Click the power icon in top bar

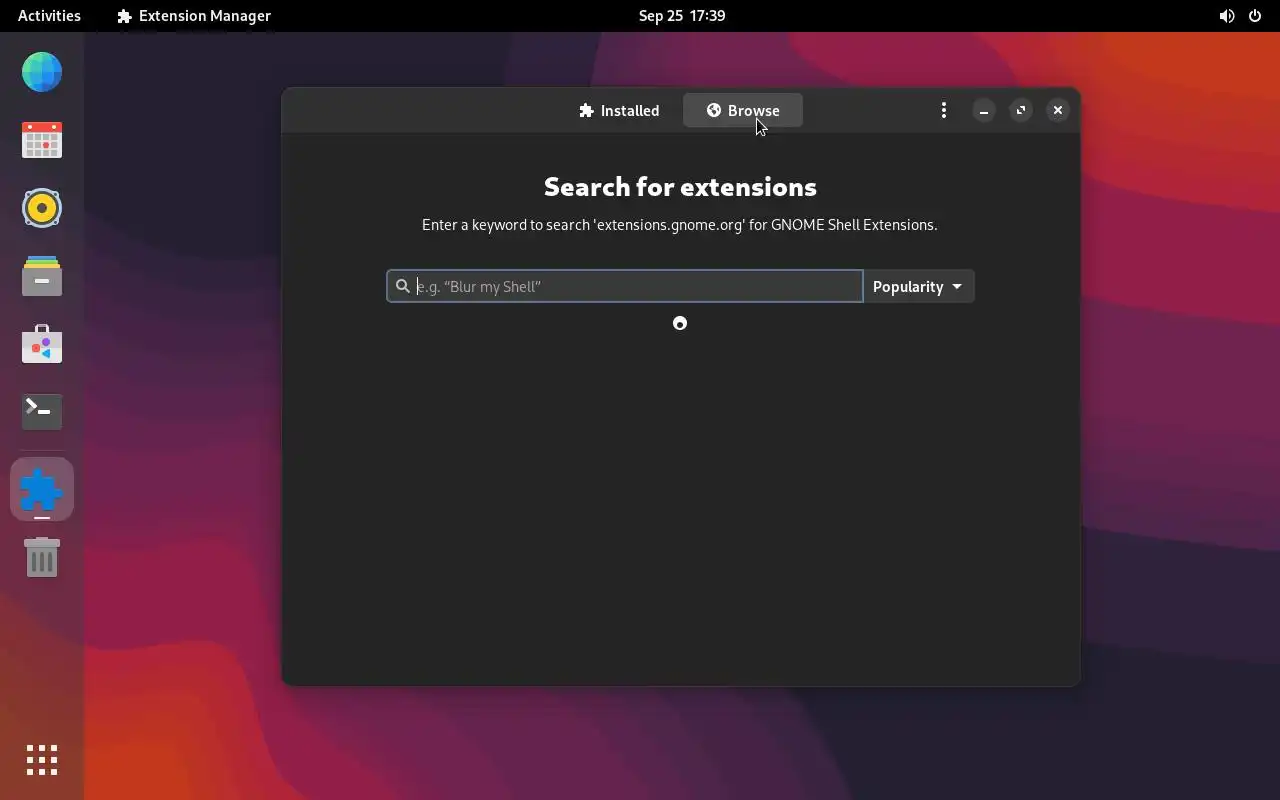(1255, 16)
